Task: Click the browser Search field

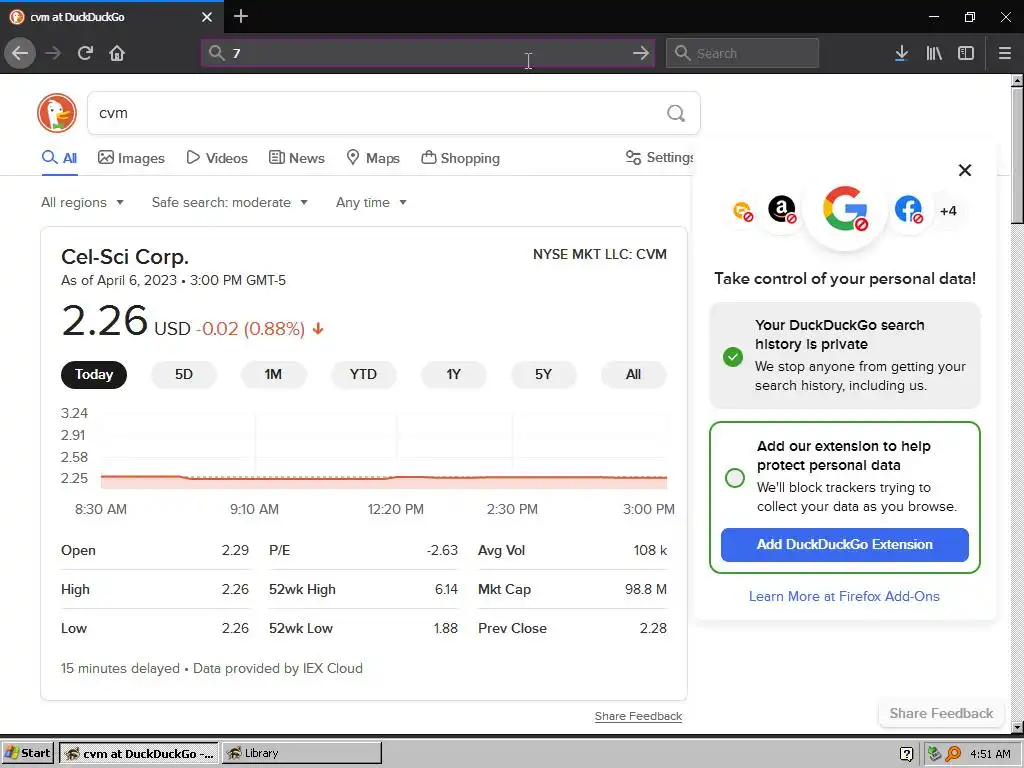Action: [x=743, y=53]
